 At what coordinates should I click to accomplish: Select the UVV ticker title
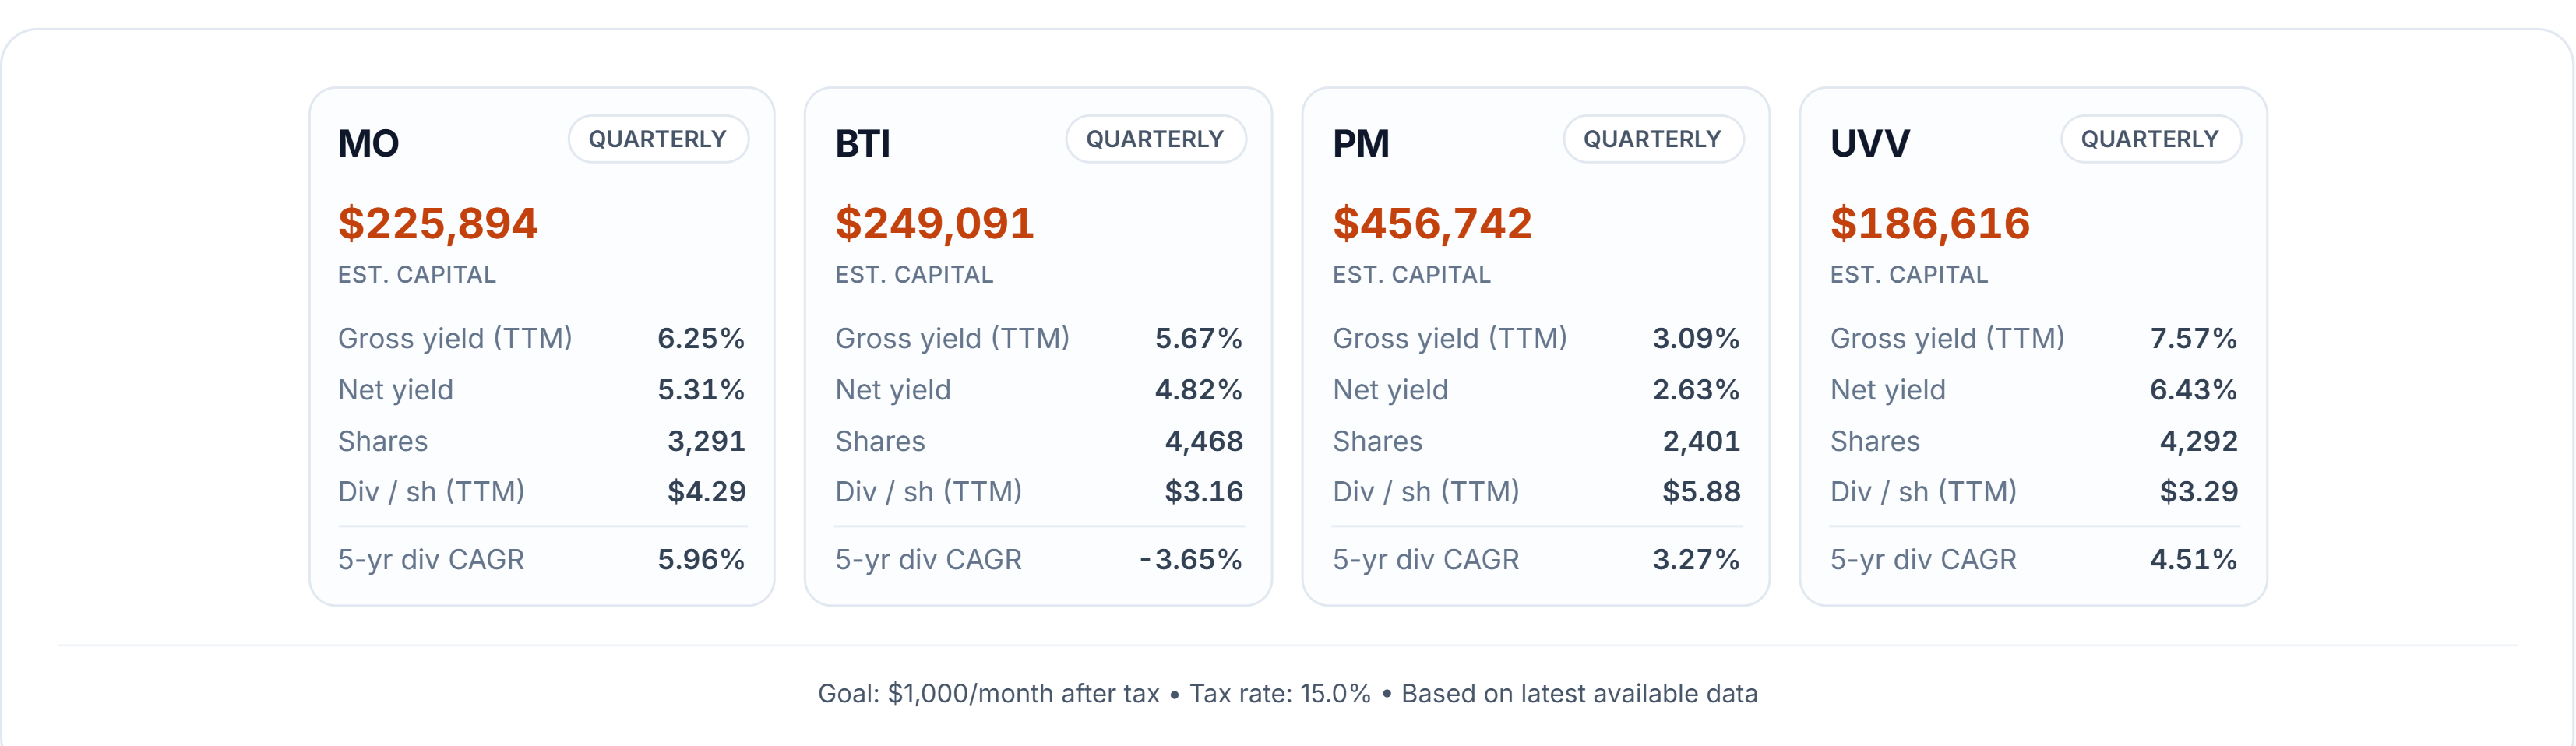point(1869,144)
